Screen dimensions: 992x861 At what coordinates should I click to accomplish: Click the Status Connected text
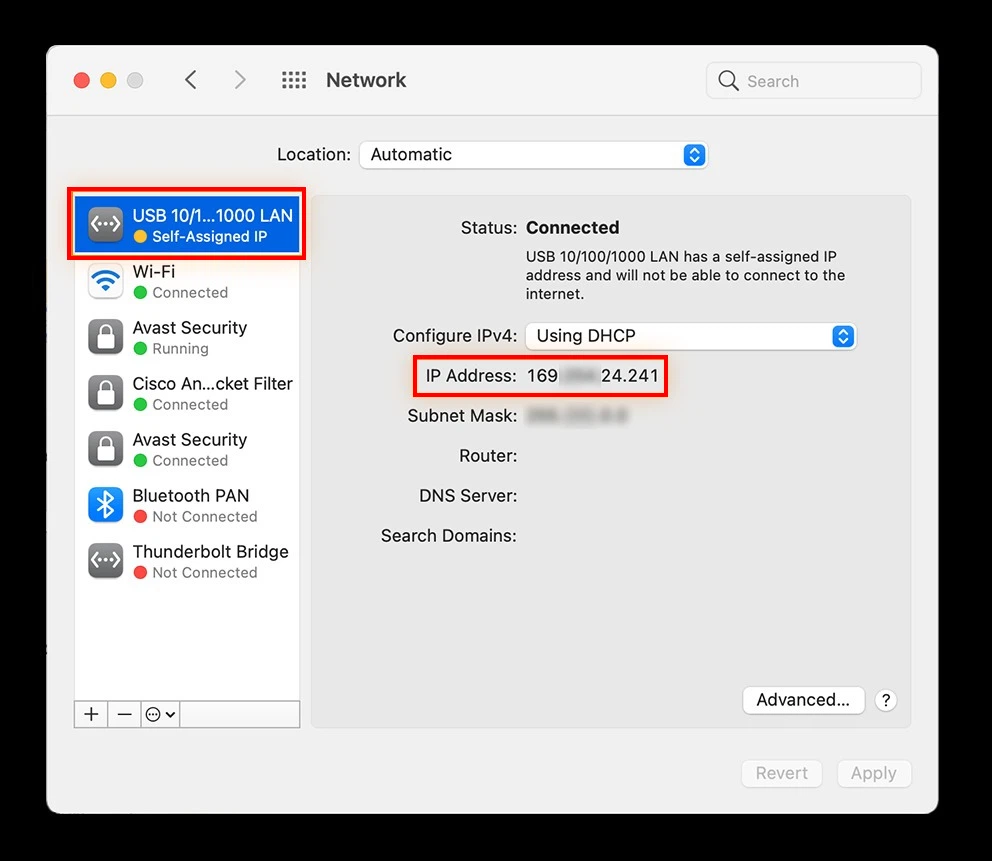(x=573, y=228)
